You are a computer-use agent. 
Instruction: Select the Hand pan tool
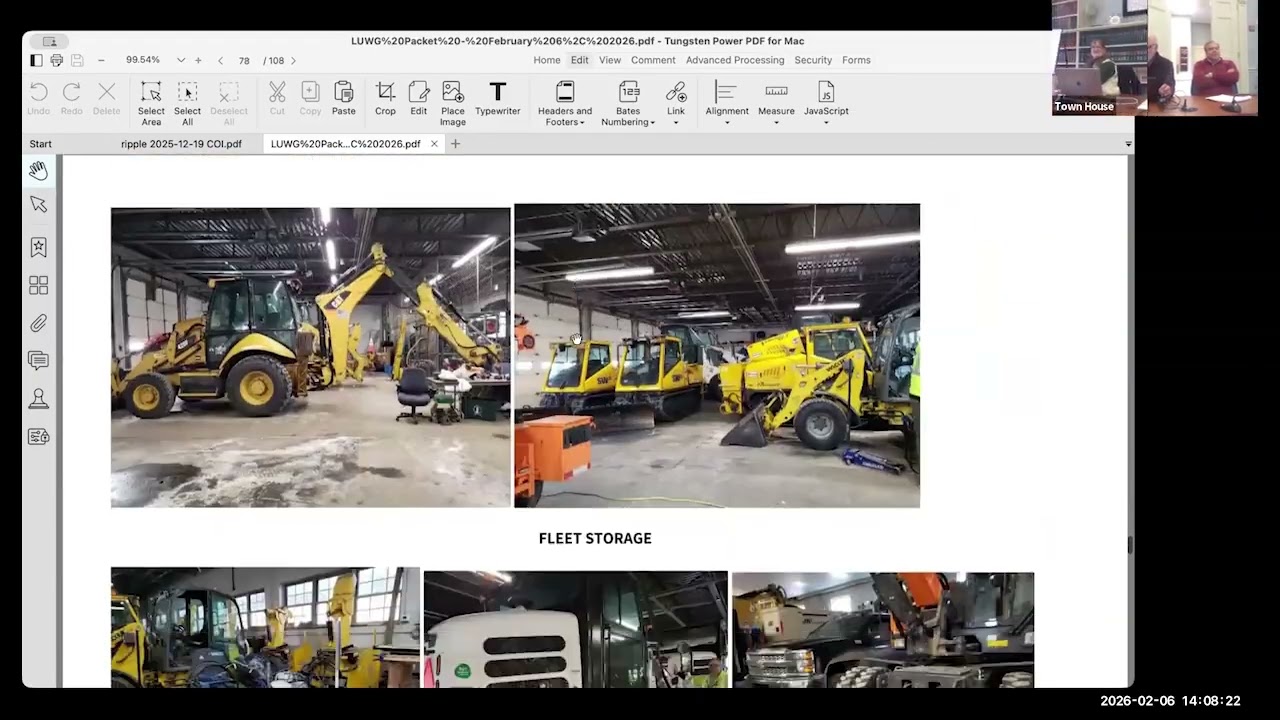pos(38,171)
